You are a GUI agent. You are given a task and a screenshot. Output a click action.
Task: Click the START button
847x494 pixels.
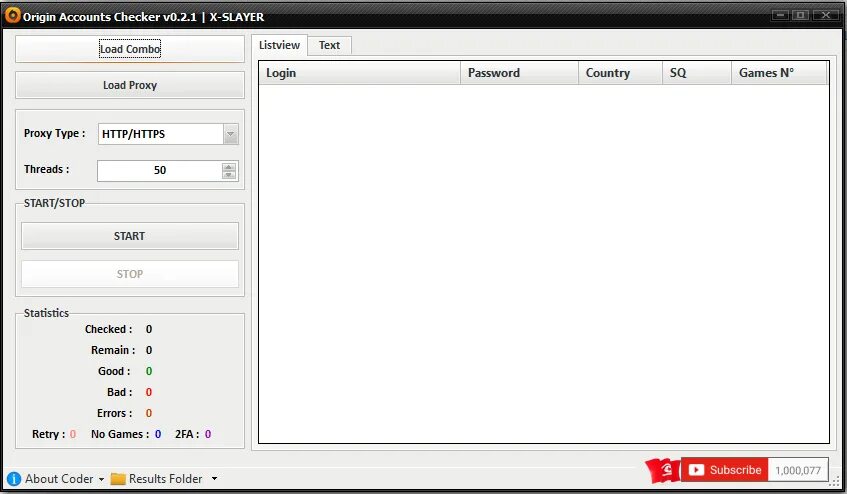pos(130,236)
